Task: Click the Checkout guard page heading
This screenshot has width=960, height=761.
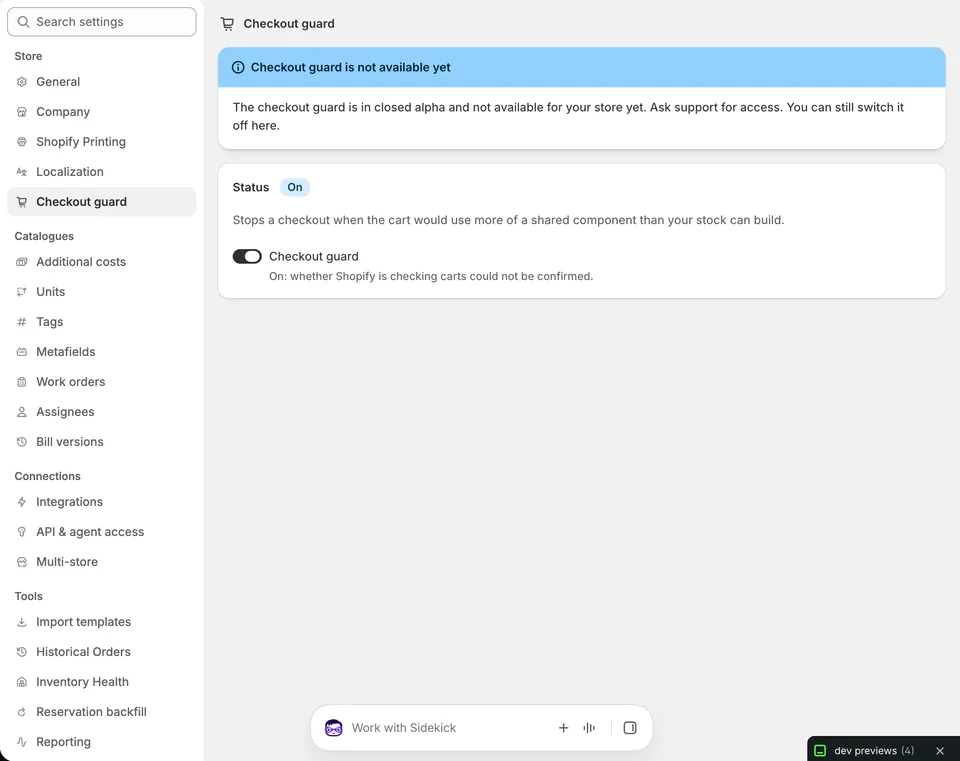Action: (289, 24)
